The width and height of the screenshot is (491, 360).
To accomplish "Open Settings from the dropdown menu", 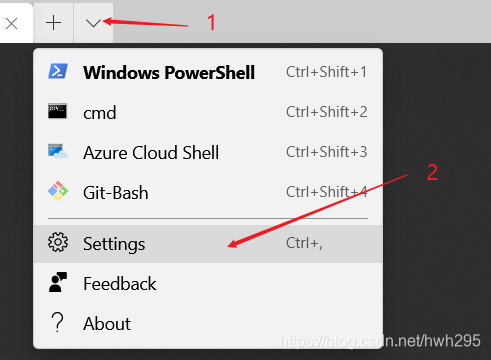I will coord(208,244).
